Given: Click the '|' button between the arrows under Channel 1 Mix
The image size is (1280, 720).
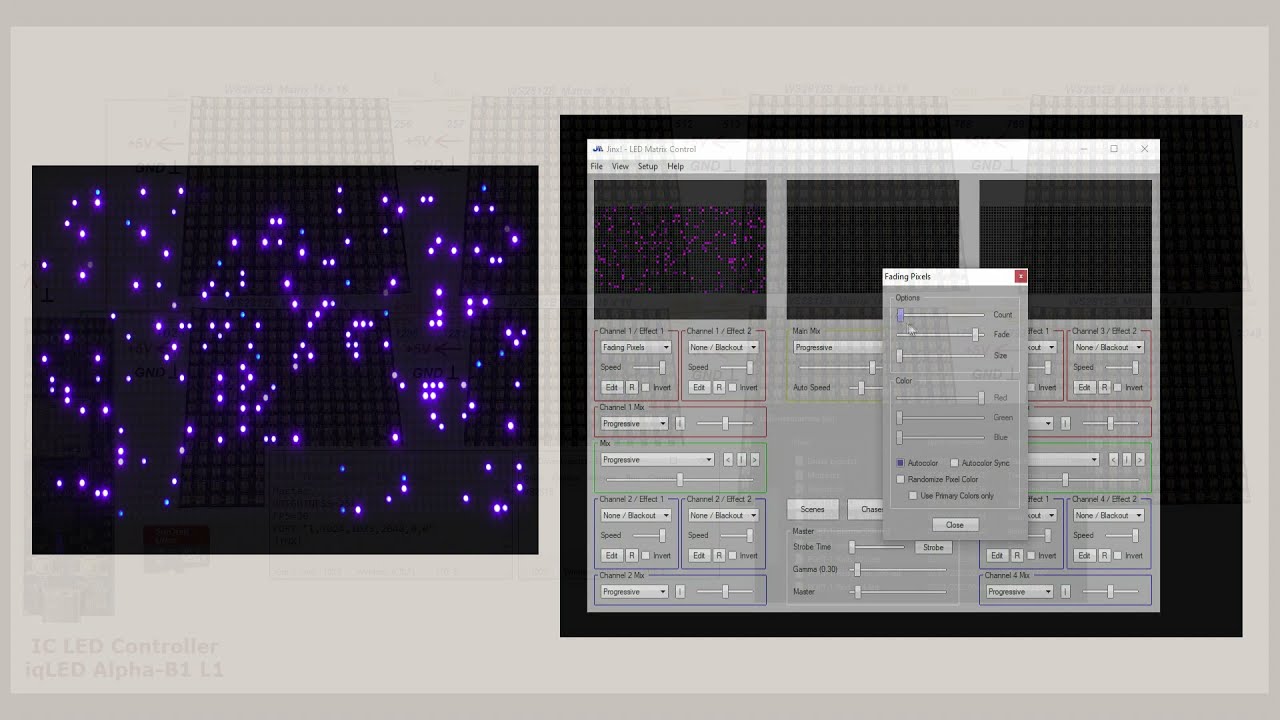Looking at the screenshot, I should (741, 460).
